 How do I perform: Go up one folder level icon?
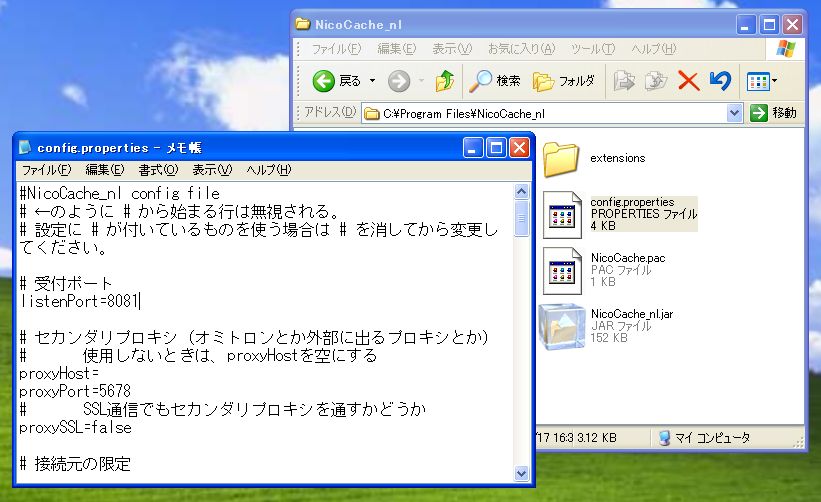click(x=445, y=81)
